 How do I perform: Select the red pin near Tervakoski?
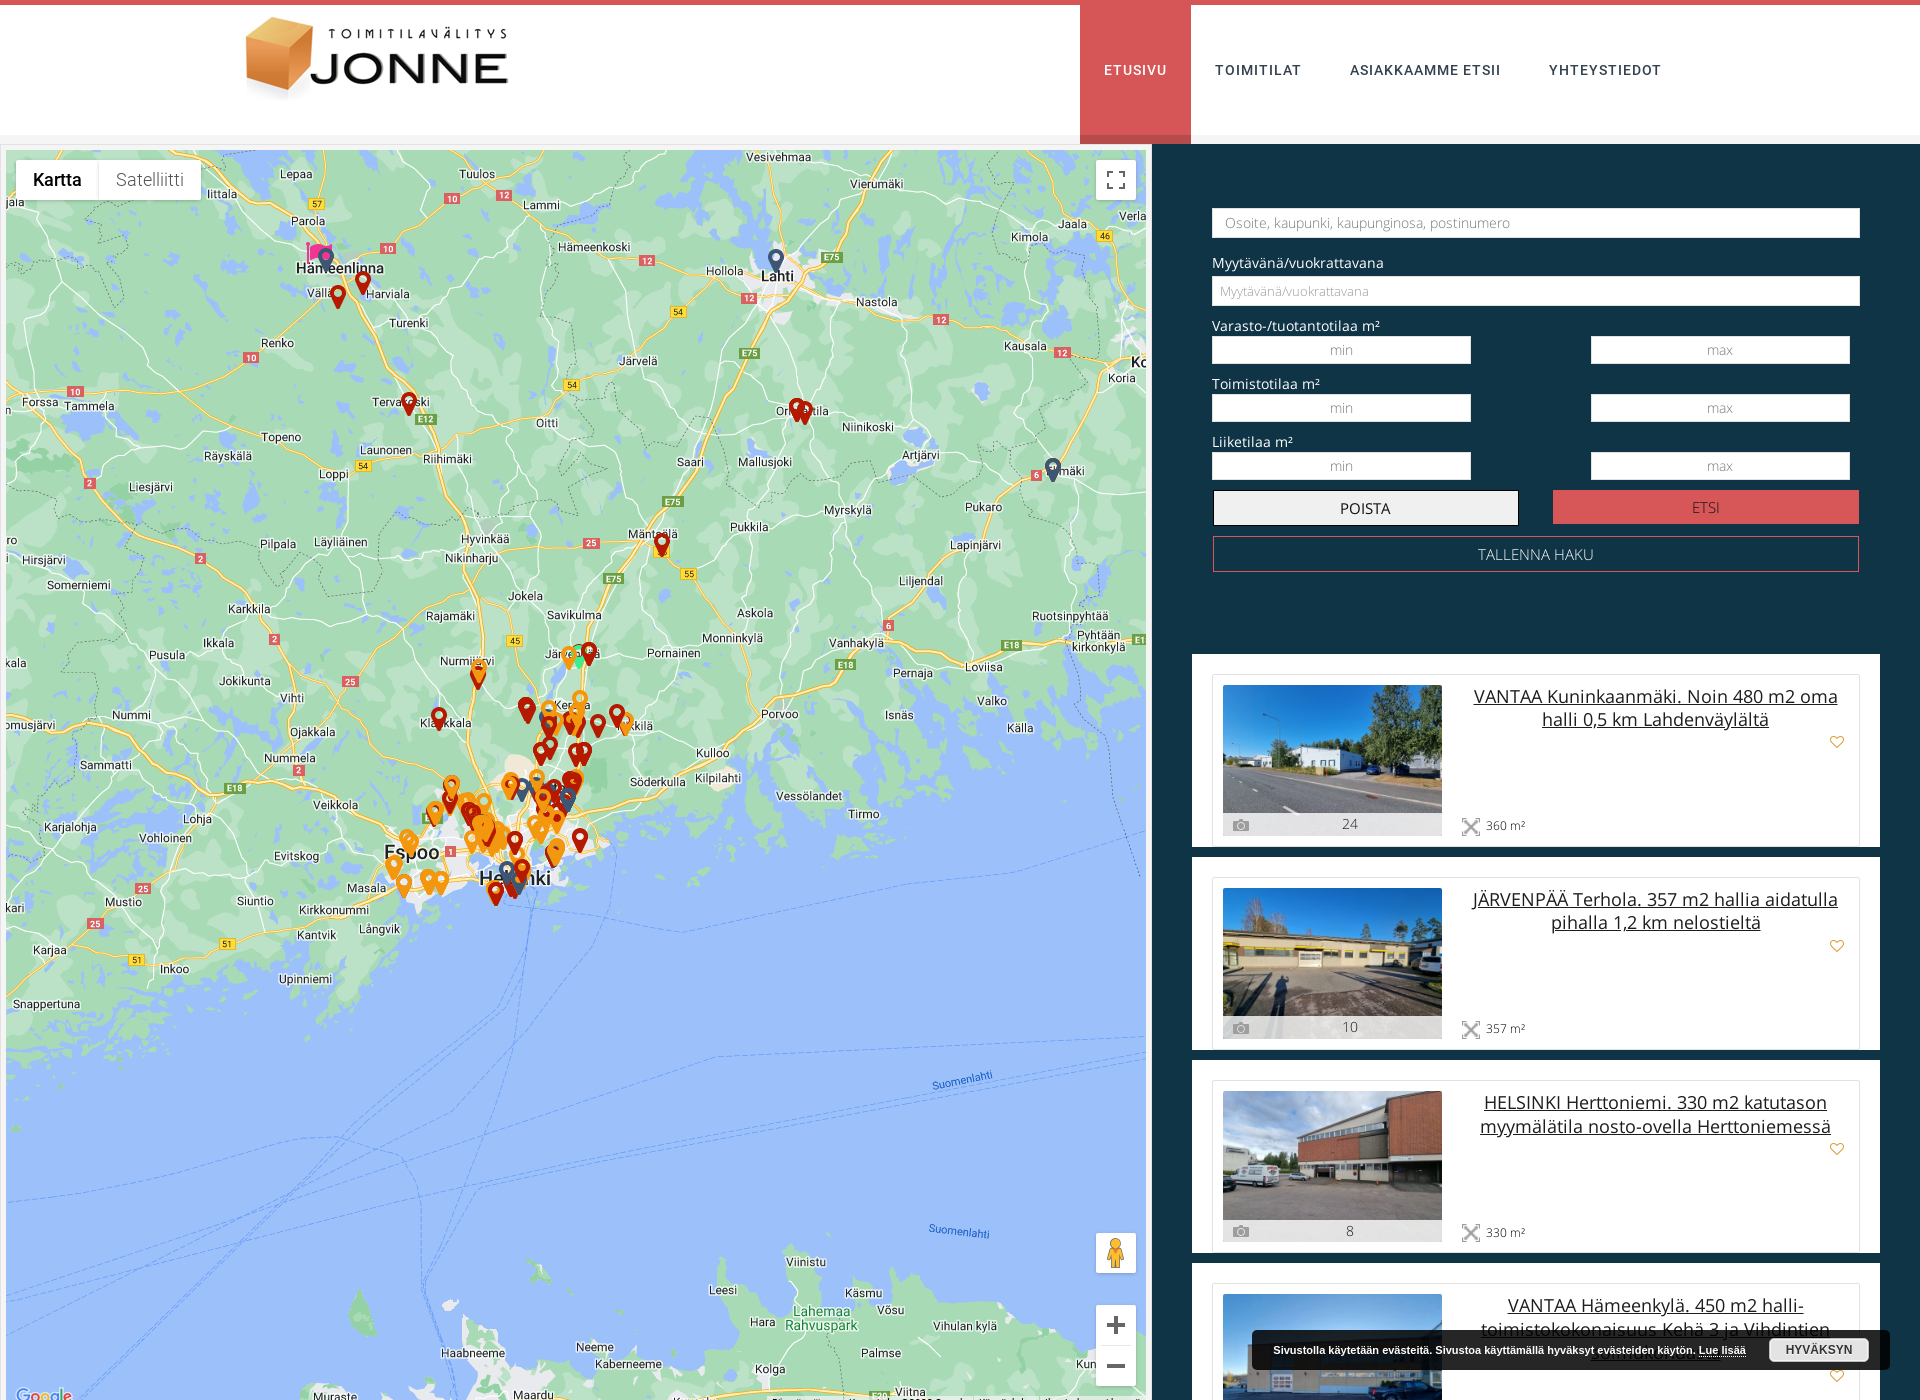coord(409,403)
